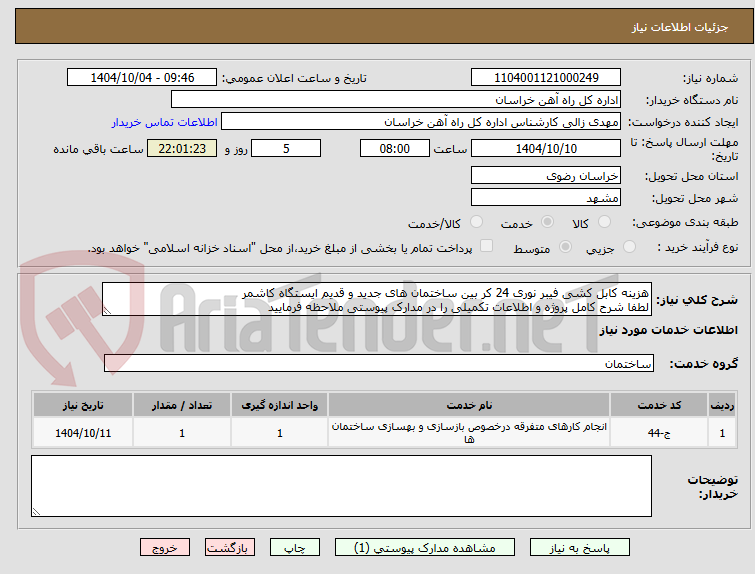The width and height of the screenshot is (755, 574).
Task: Click the نوع فرآیند خرید label
Action: coord(697,248)
